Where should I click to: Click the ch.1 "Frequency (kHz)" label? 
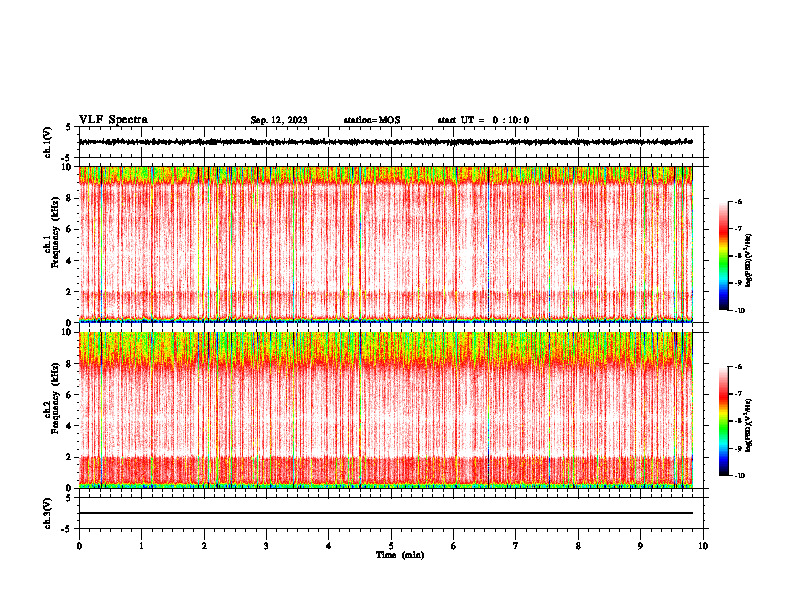(56, 233)
